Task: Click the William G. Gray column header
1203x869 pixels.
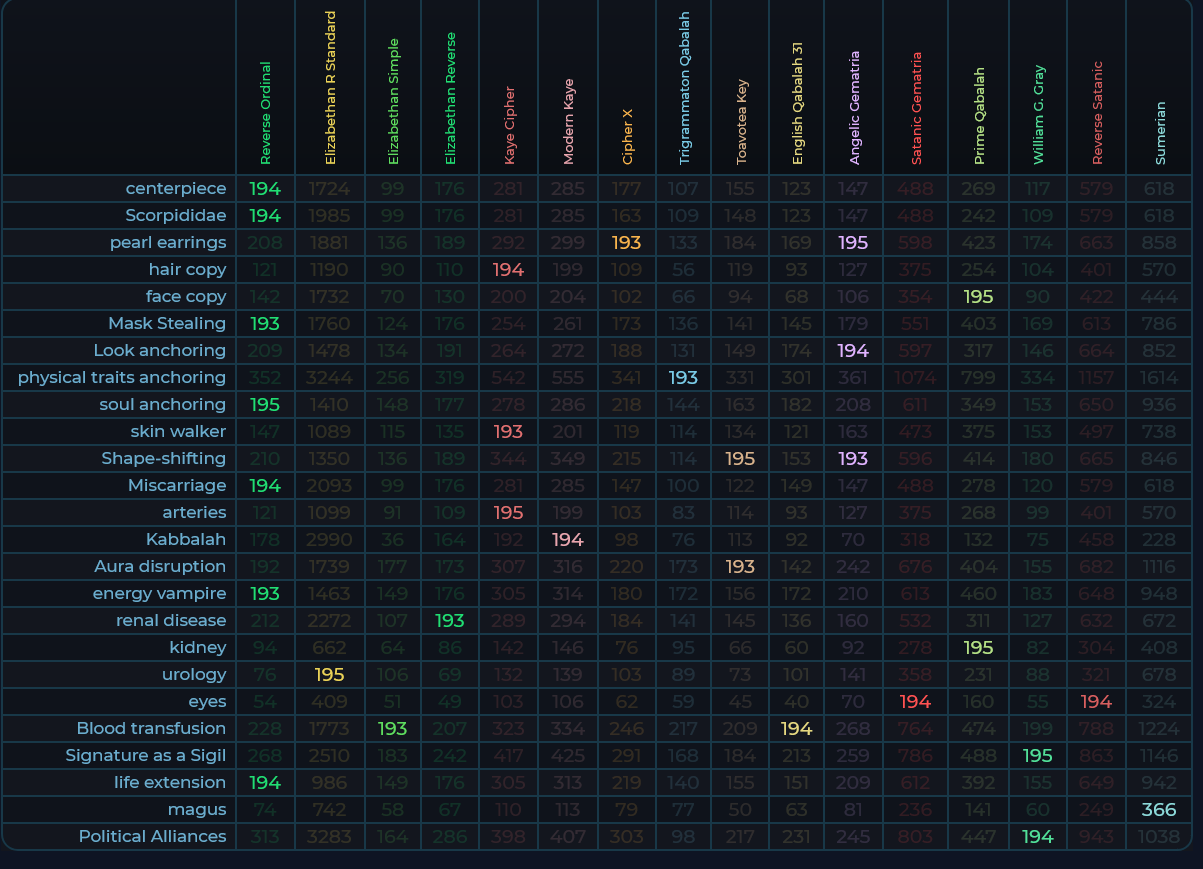Action: coord(1039,114)
